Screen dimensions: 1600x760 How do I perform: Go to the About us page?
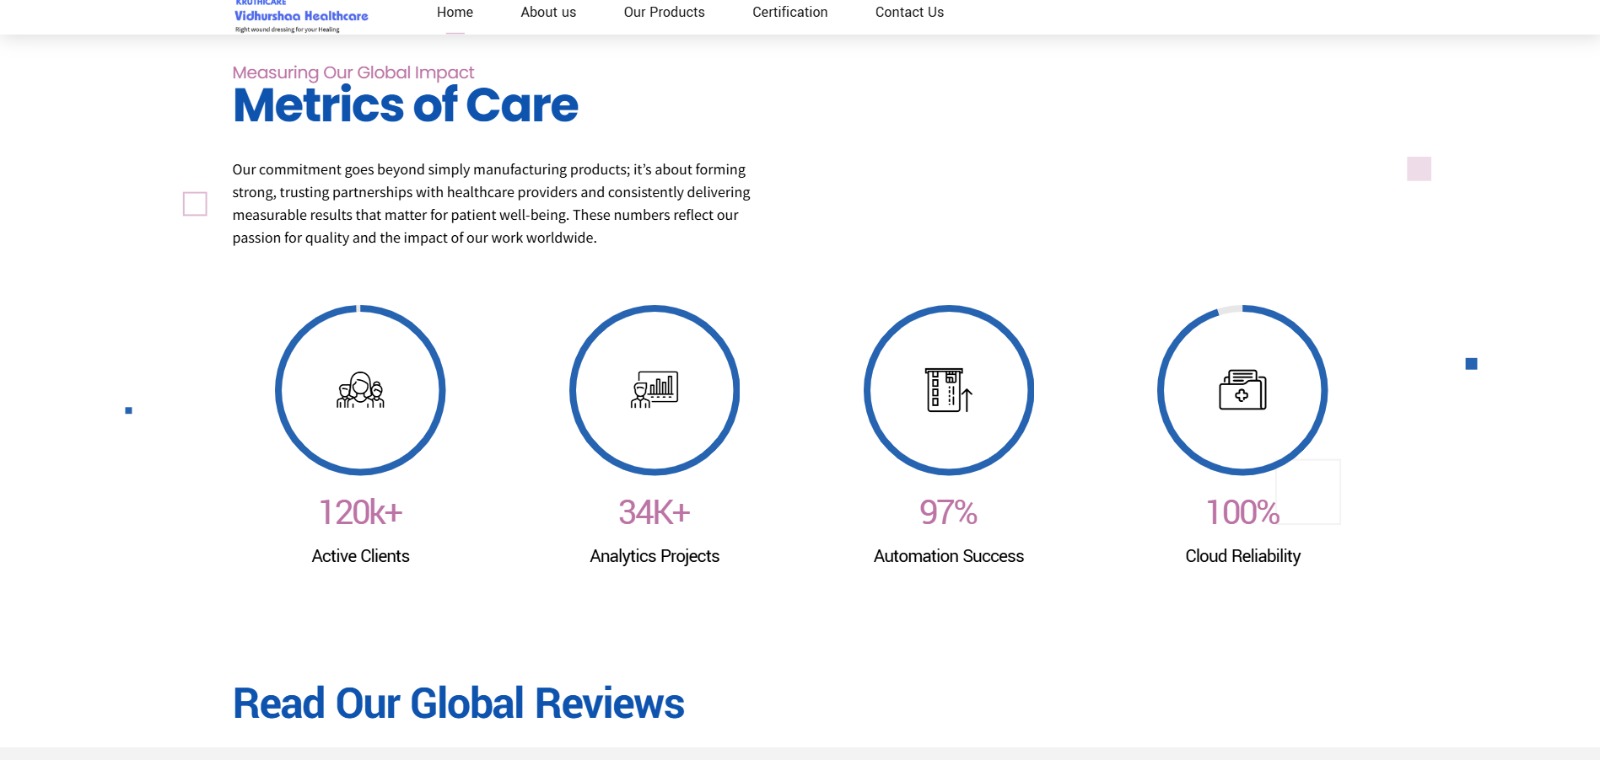[x=548, y=13]
